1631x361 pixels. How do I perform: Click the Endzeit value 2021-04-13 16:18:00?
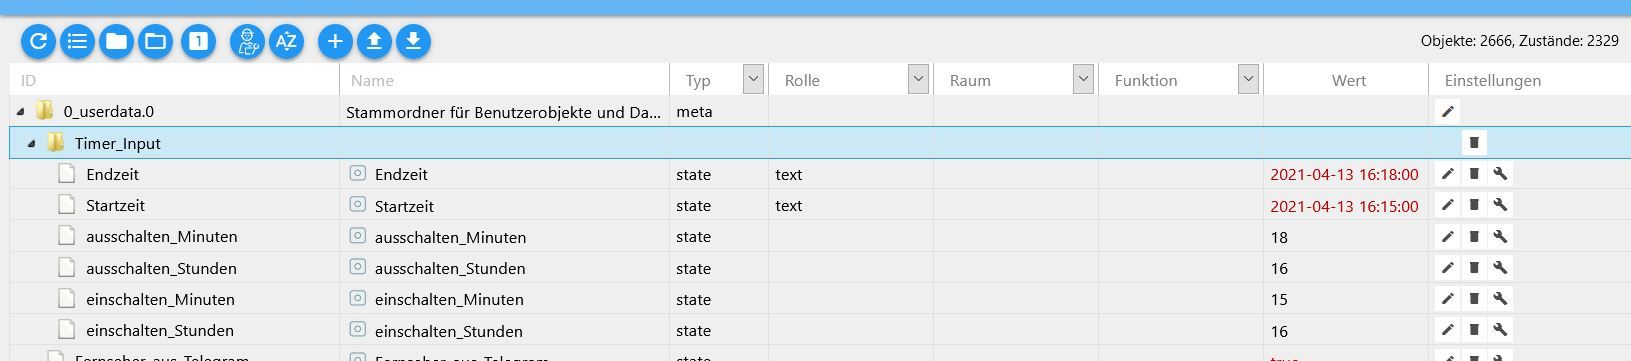click(x=1344, y=174)
